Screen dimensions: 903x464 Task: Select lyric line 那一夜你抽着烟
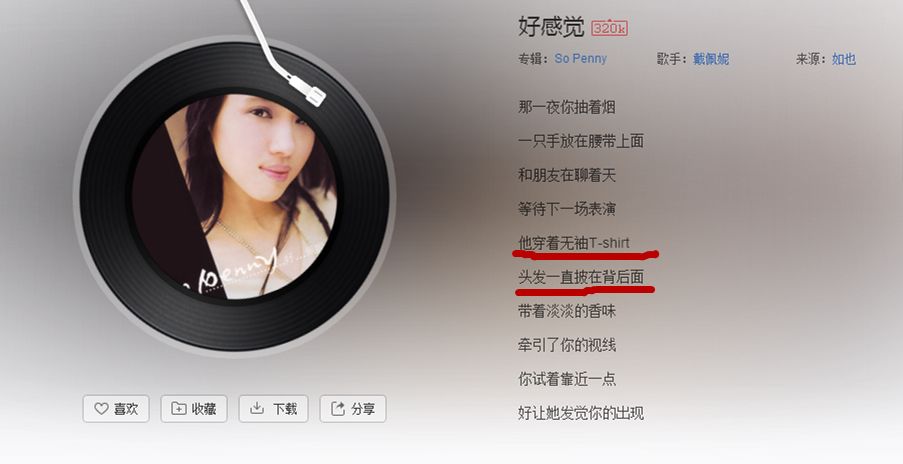[567, 107]
